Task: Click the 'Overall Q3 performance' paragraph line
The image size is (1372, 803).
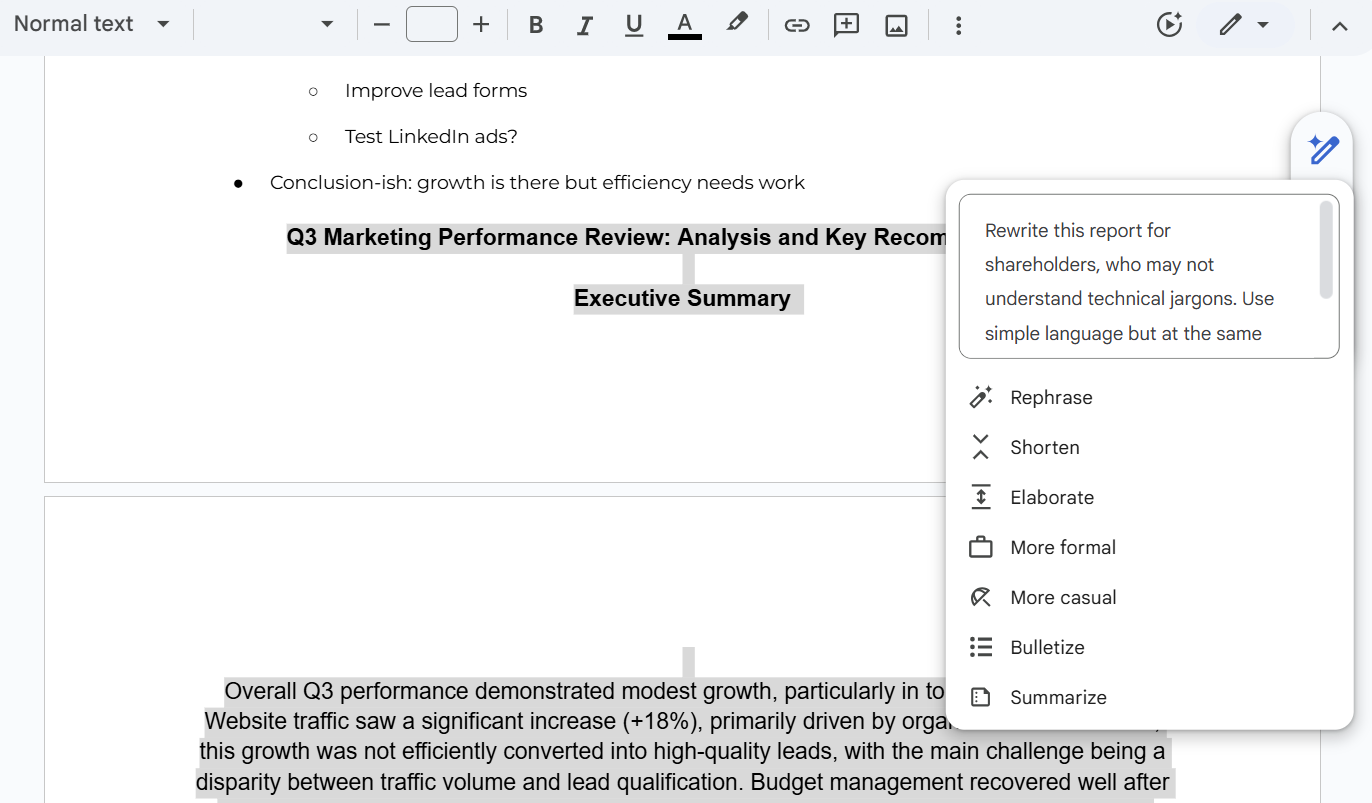Action: [584, 691]
